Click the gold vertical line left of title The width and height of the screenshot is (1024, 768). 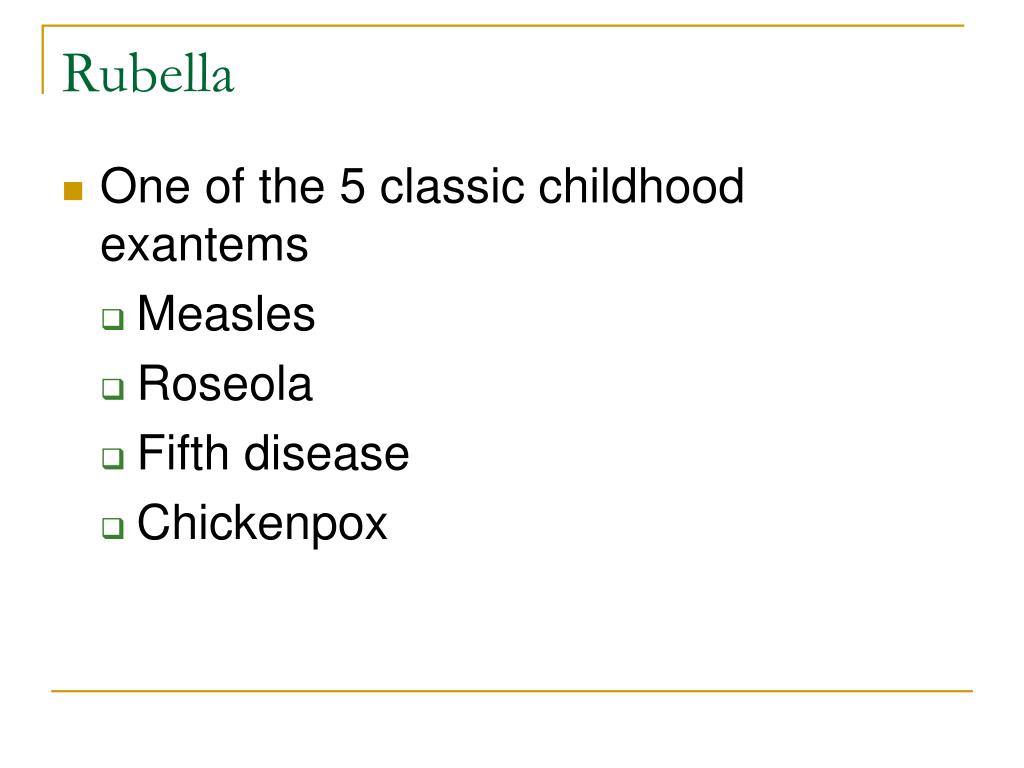(x=43, y=59)
